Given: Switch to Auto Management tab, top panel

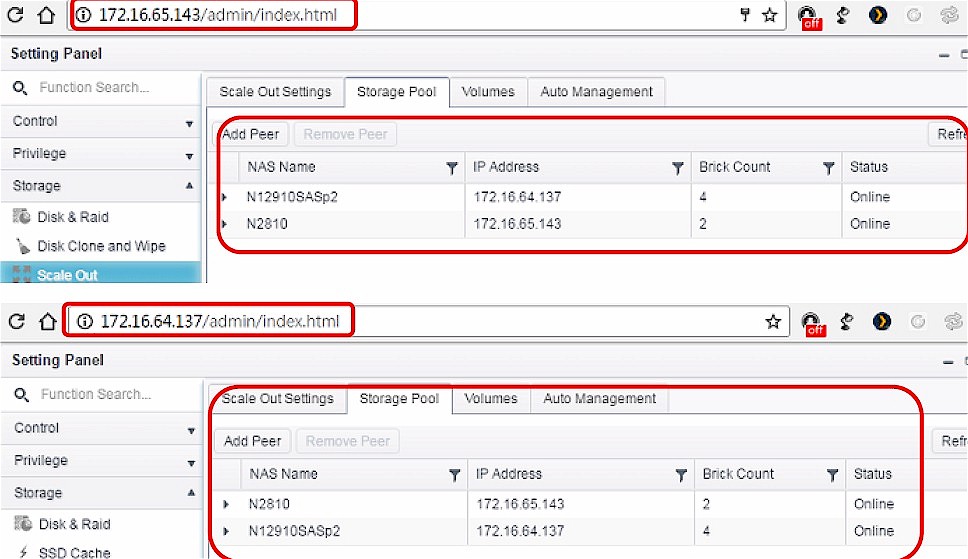Looking at the screenshot, I should [596, 92].
